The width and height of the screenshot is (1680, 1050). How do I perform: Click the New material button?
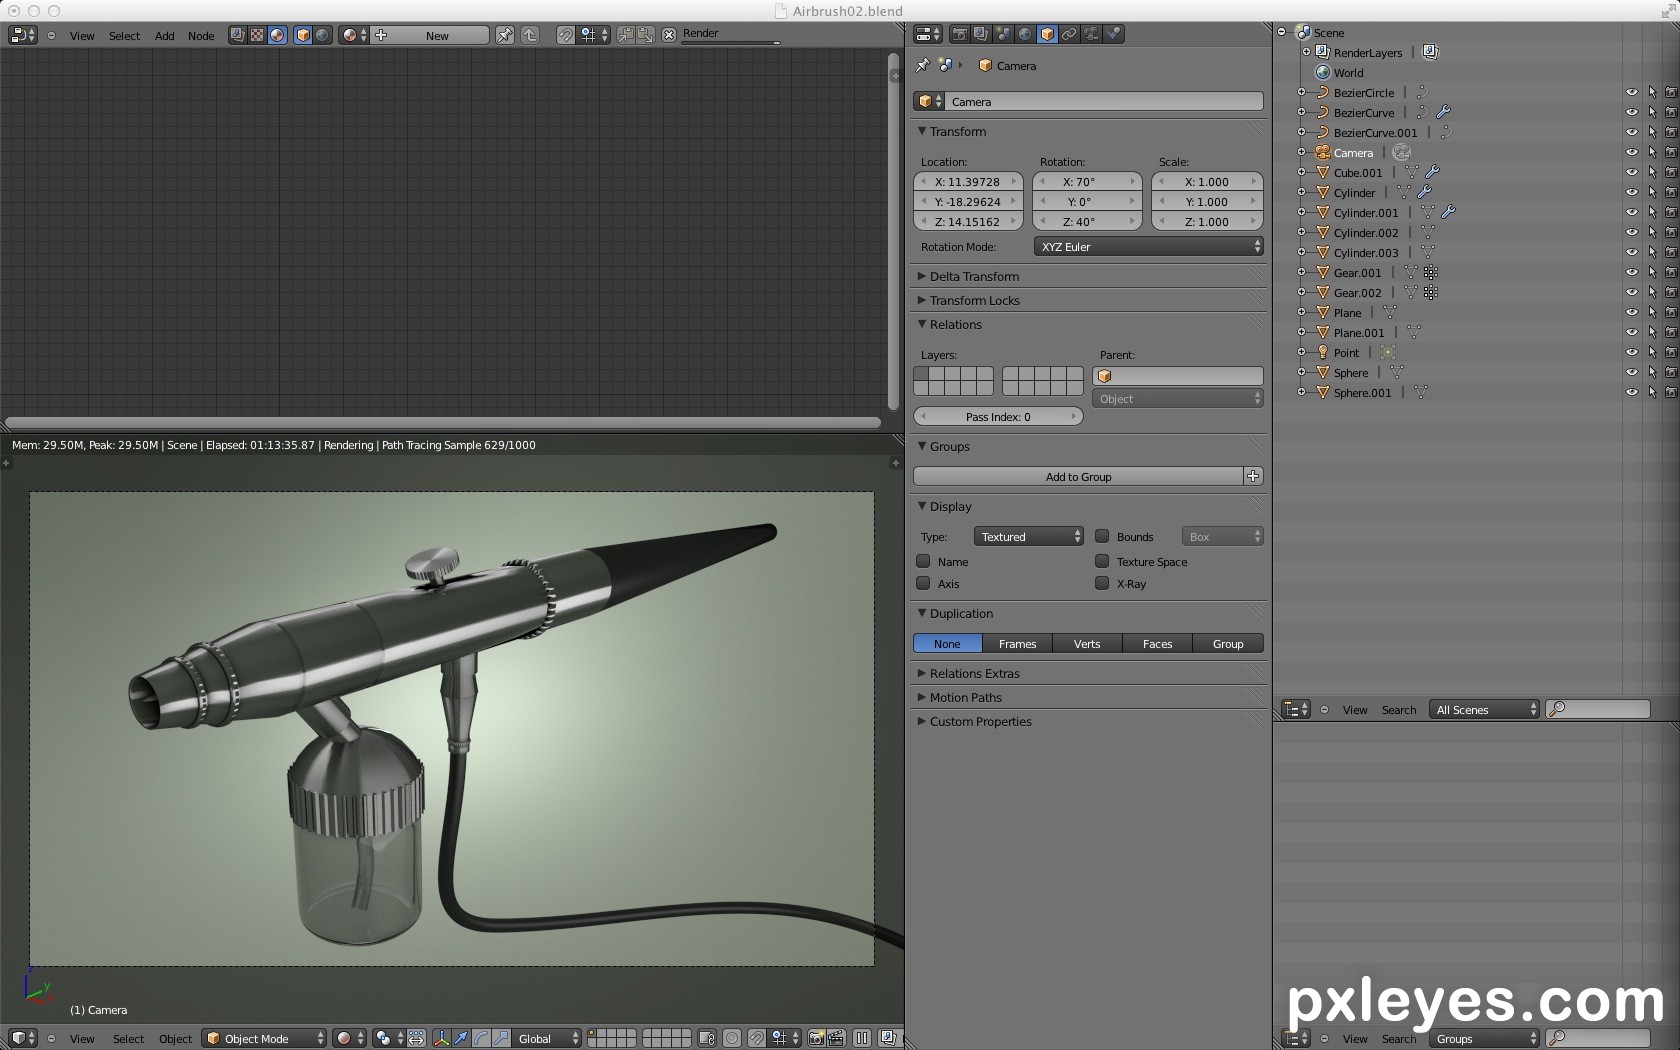[430, 35]
